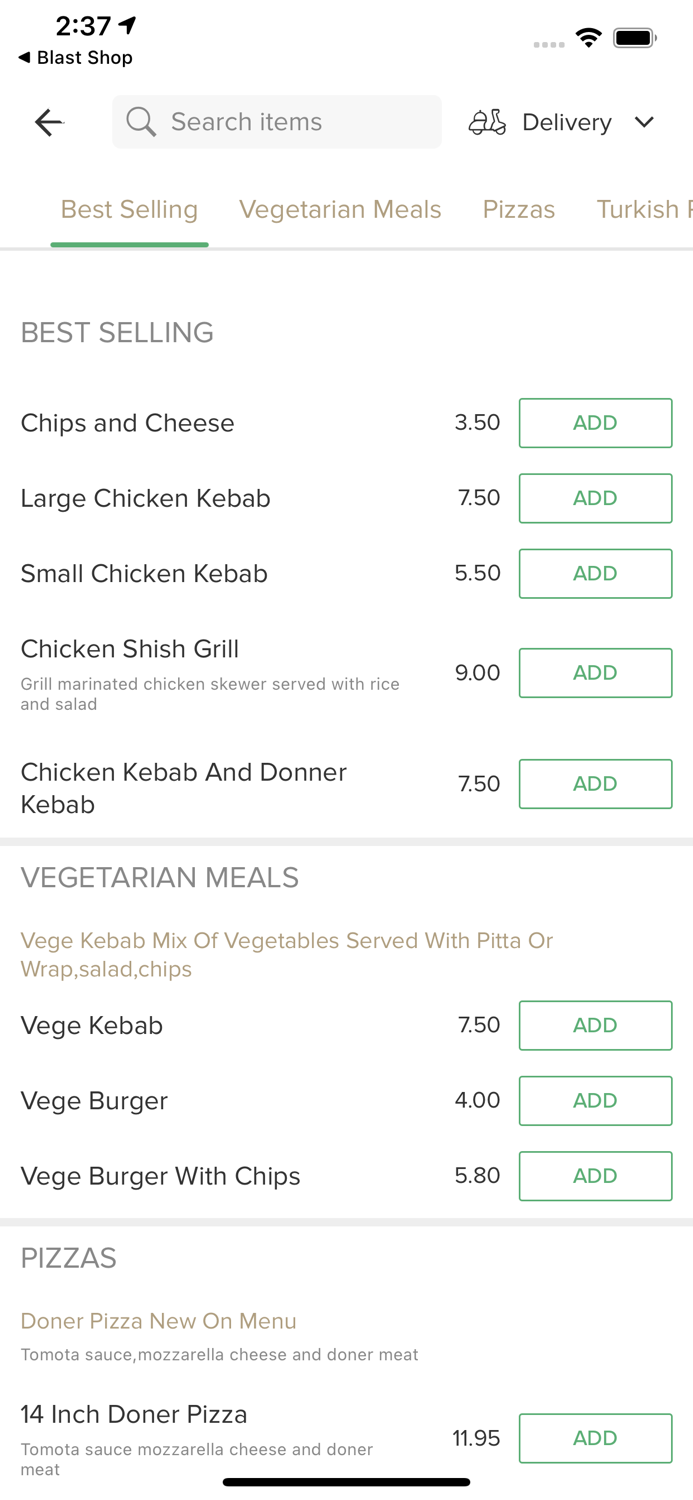Expand the Delivery dropdown chevron
The width and height of the screenshot is (693, 1500).
tap(644, 122)
